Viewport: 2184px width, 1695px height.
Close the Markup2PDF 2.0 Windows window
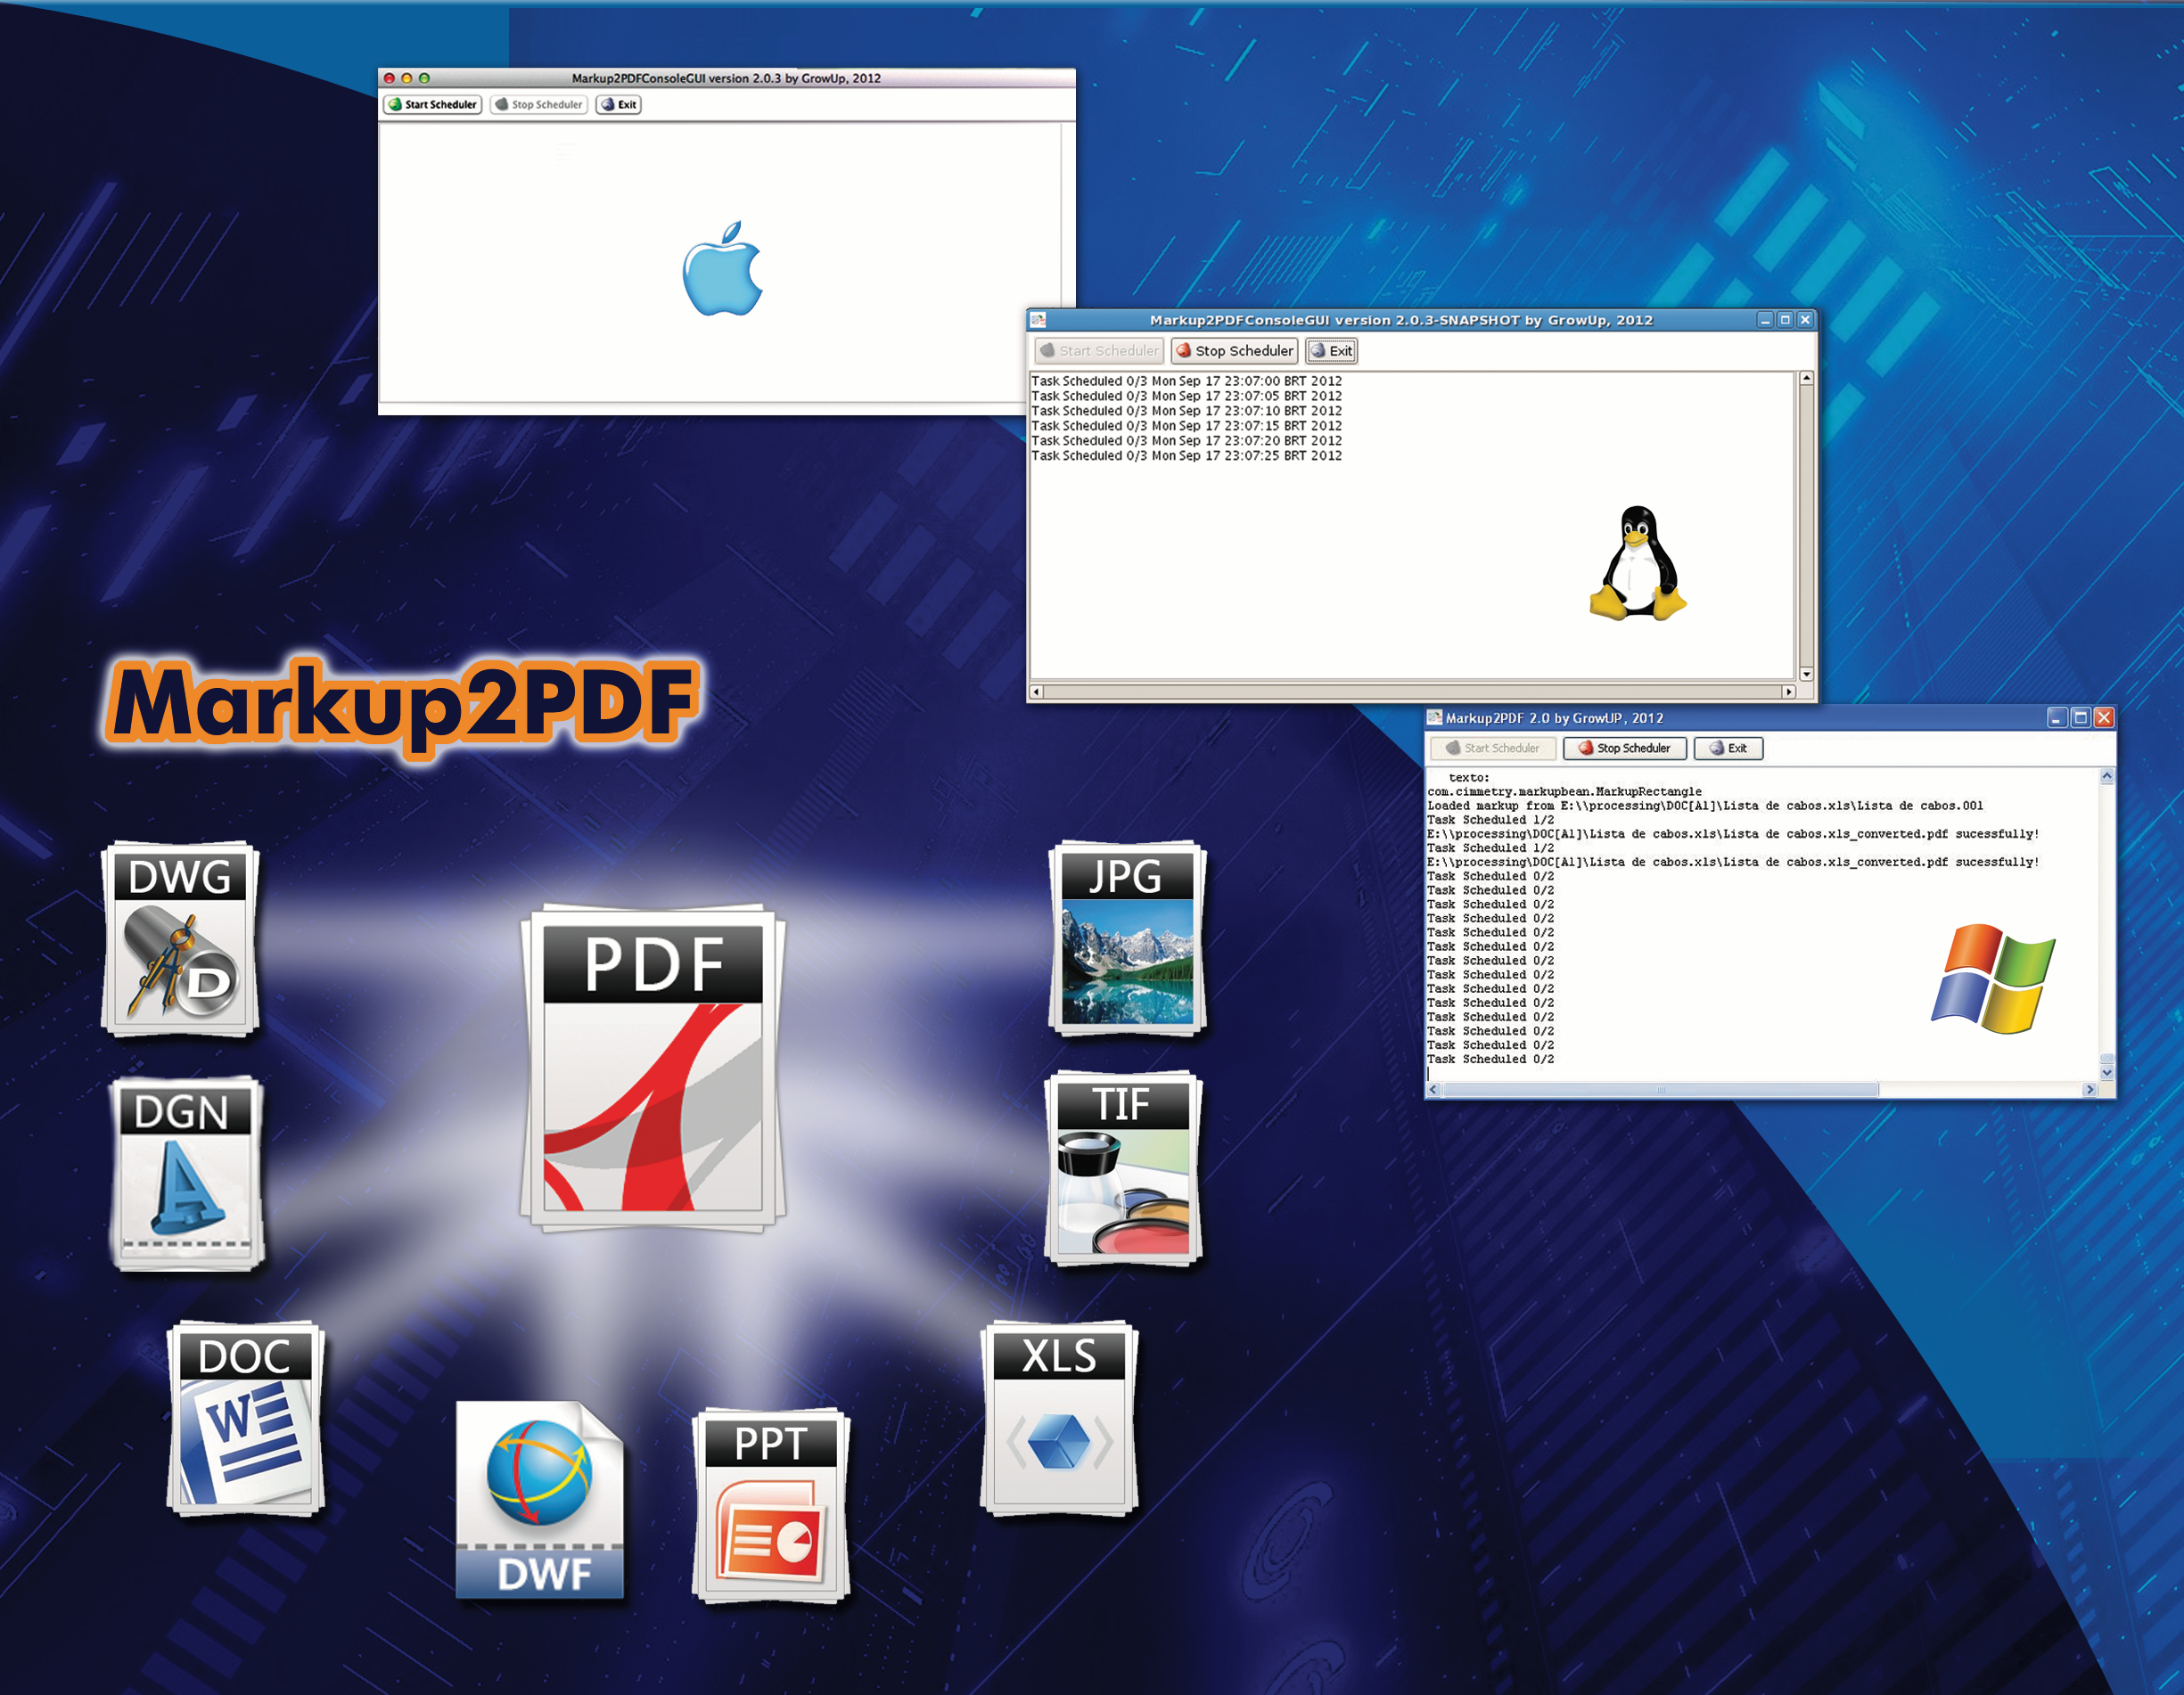pos(2104,718)
